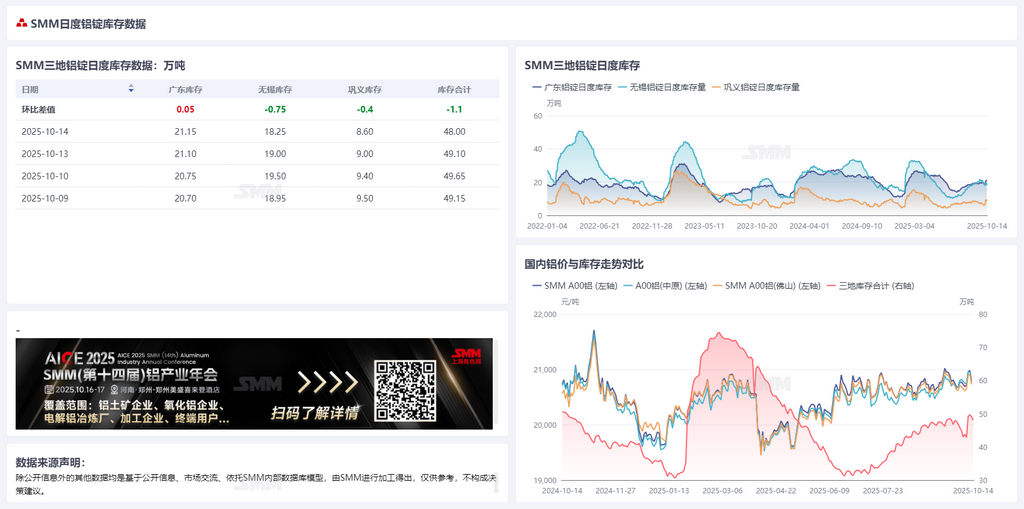
Task: Click the golden arrows on the banner
Action: [328, 382]
